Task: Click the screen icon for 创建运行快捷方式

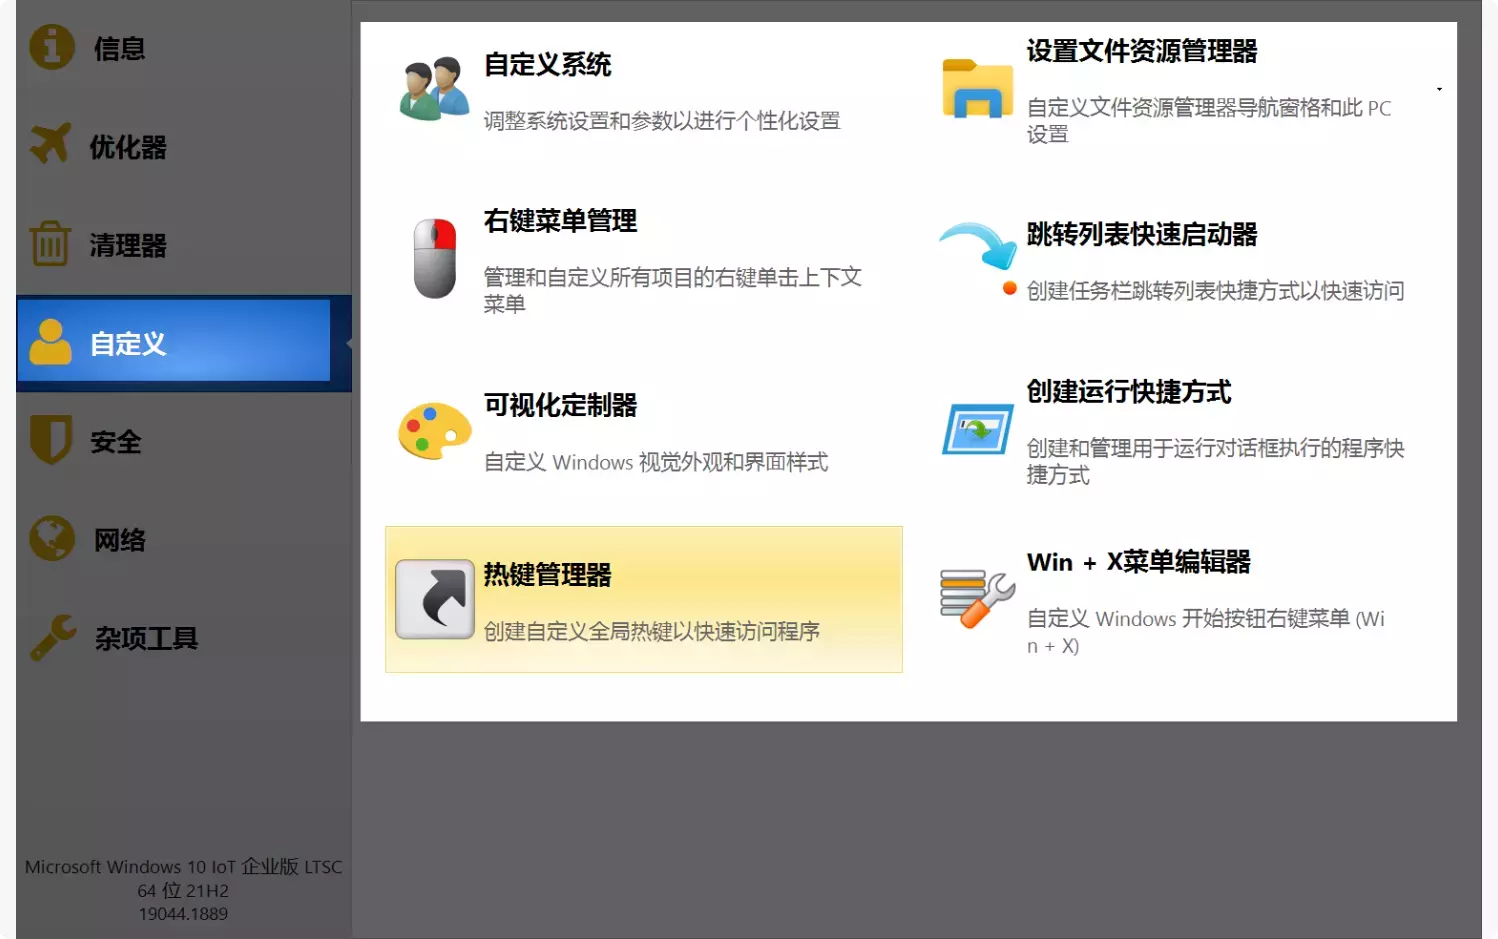Action: (x=977, y=428)
